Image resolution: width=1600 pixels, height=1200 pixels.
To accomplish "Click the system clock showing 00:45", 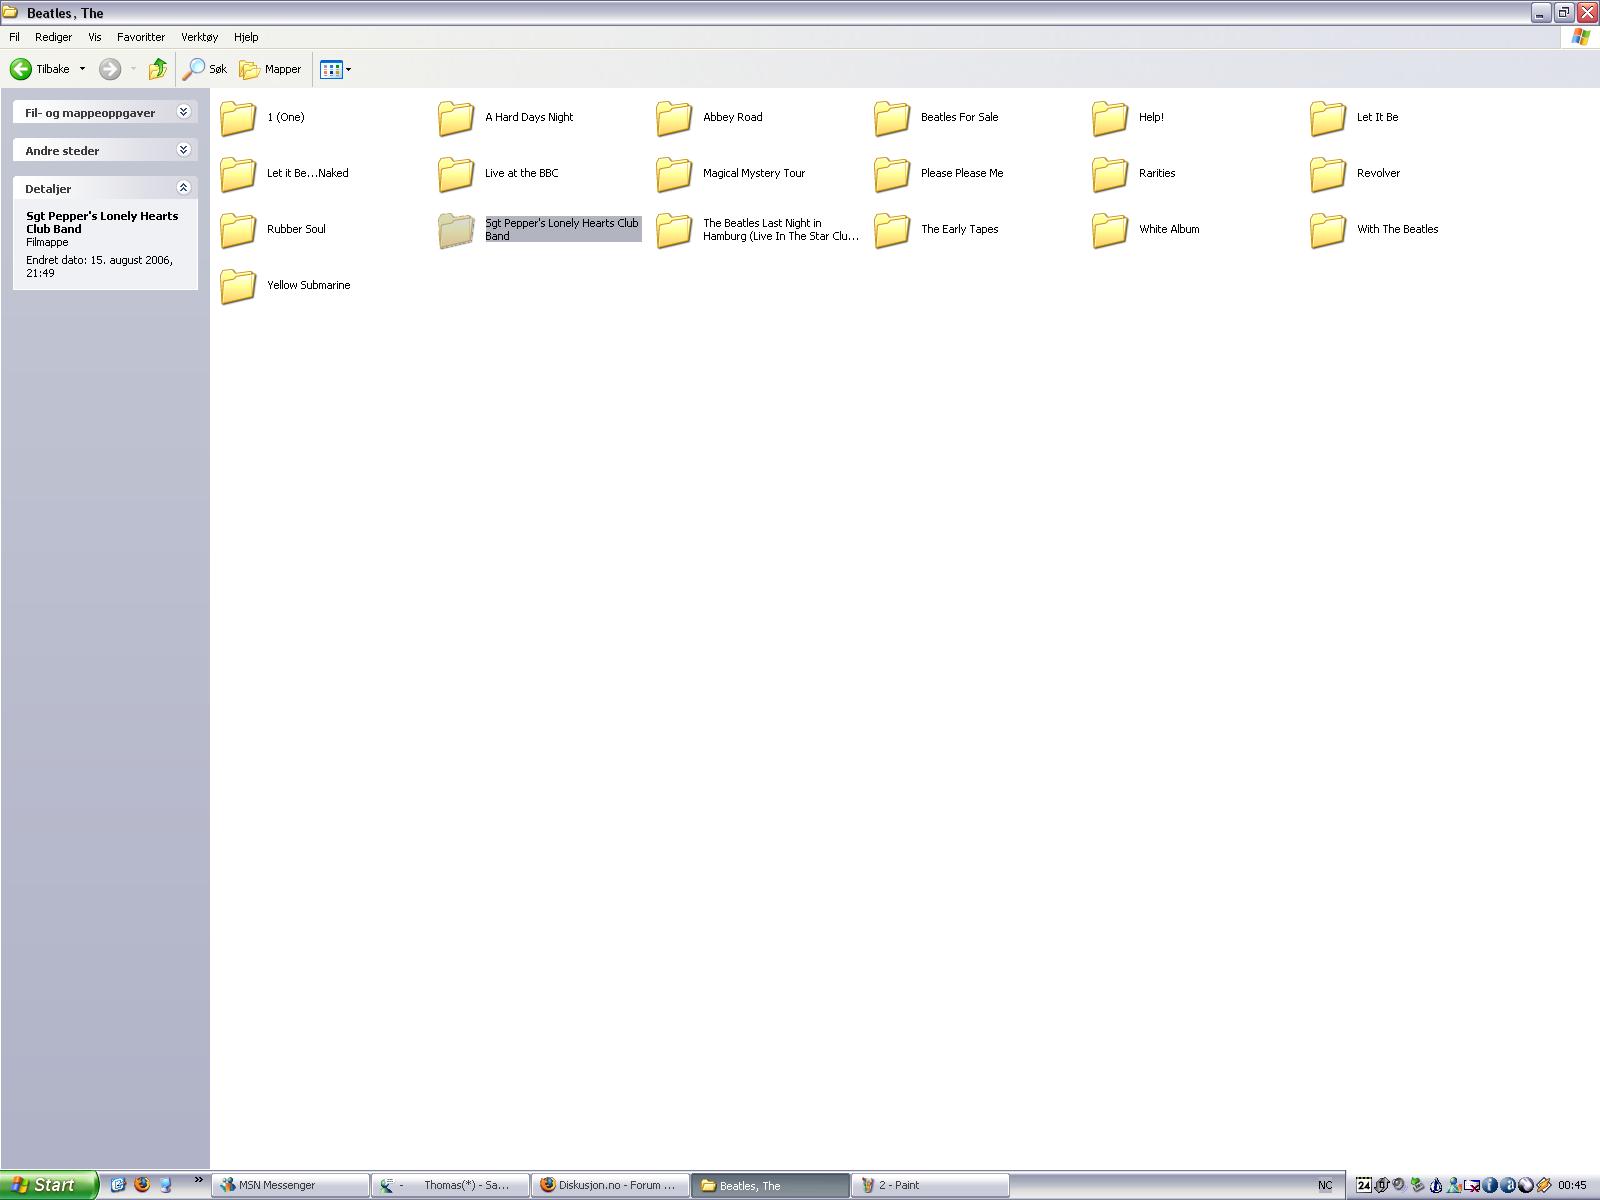I will coord(1573,1185).
